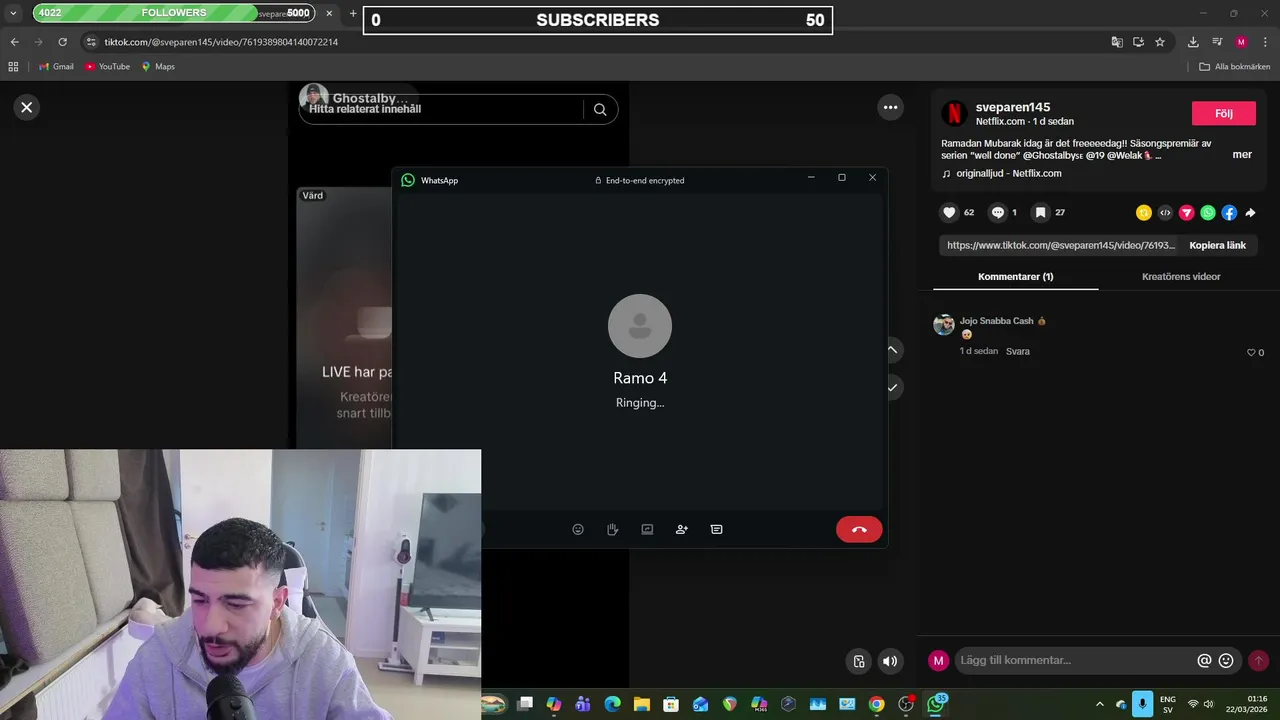
Task: Switch to Kommentarer (1) tab
Action: 1015,277
